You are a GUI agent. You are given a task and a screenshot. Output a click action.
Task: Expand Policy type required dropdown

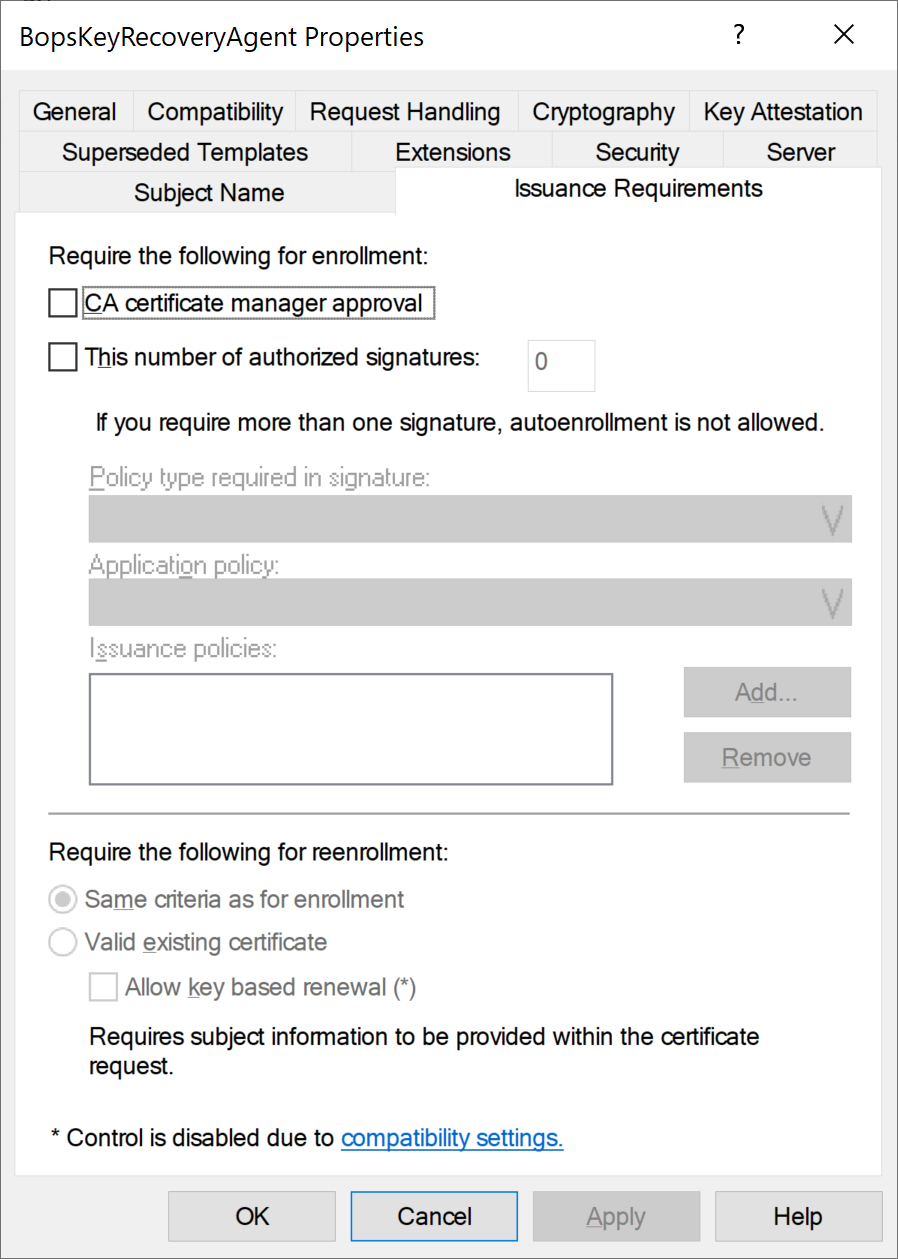[x=470, y=519]
